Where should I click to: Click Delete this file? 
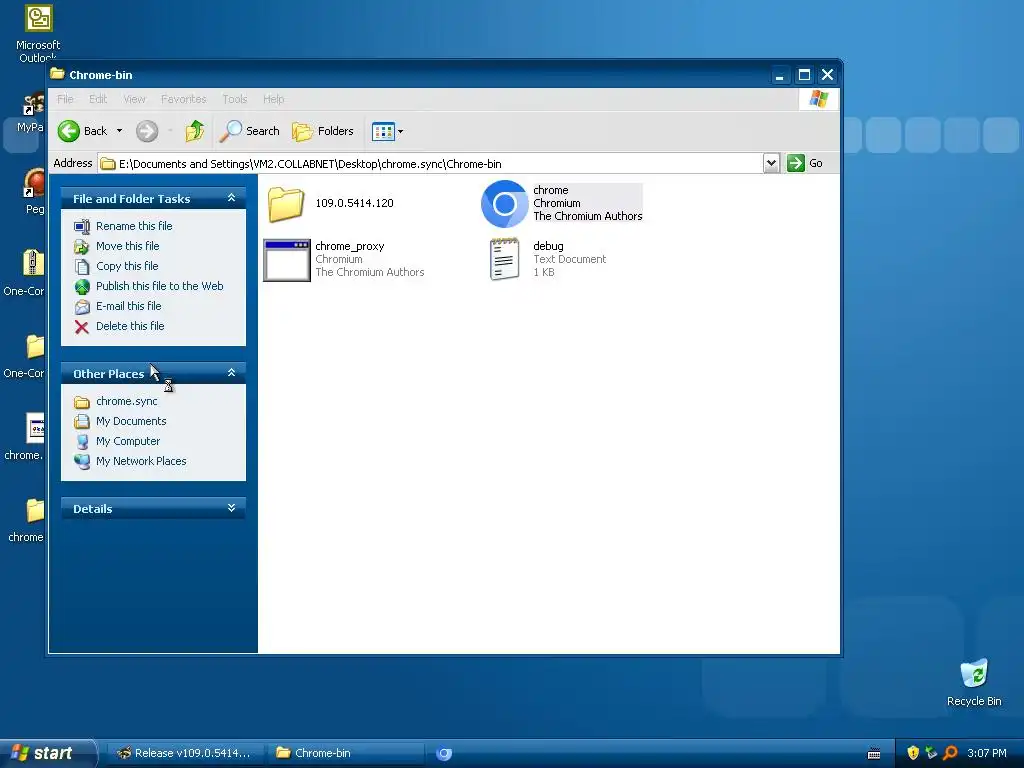pyautogui.click(x=130, y=326)
